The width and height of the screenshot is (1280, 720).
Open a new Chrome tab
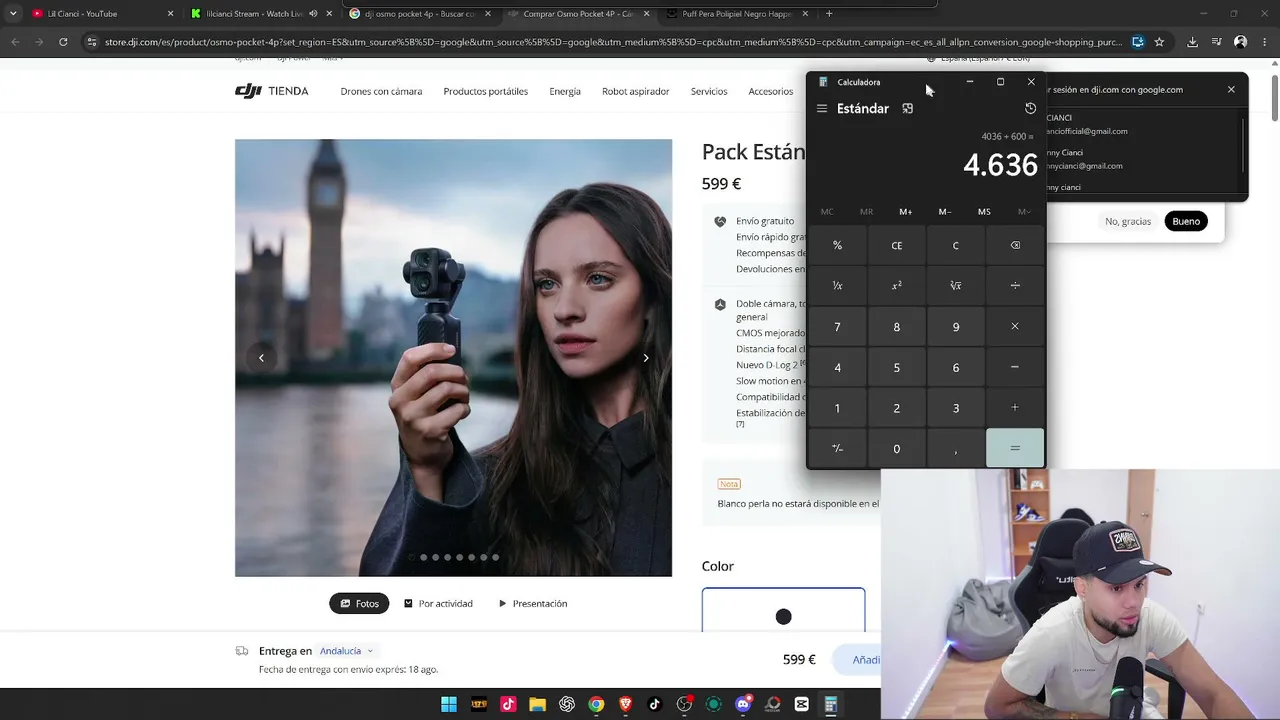pos(829,14)
